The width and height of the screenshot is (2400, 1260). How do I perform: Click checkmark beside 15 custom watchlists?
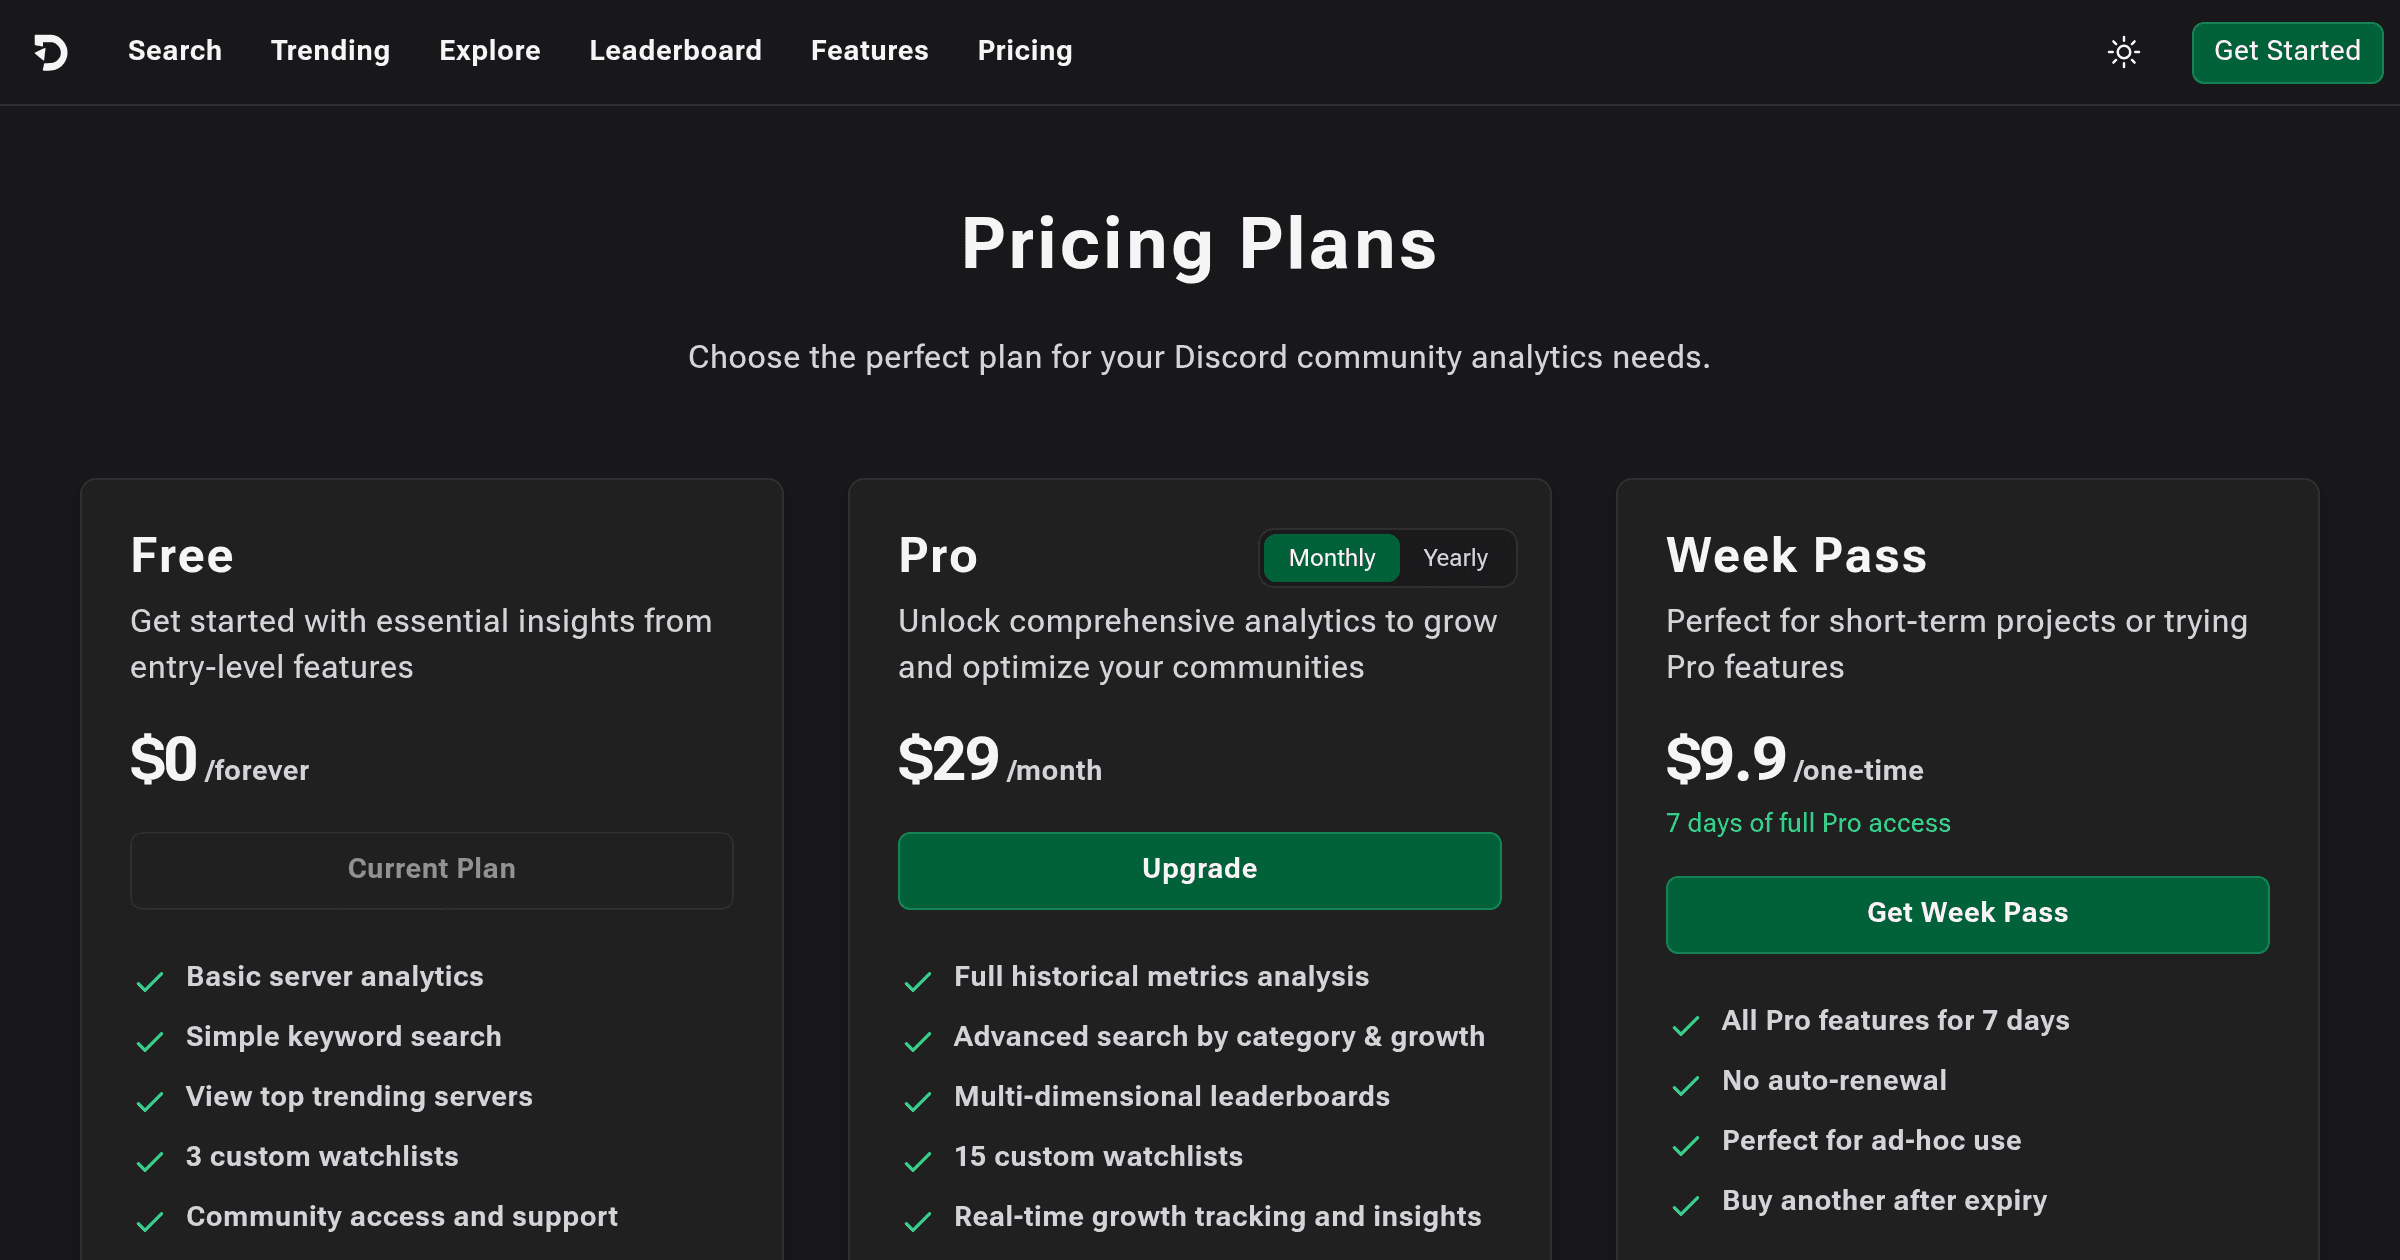[x=918, y=1161]
